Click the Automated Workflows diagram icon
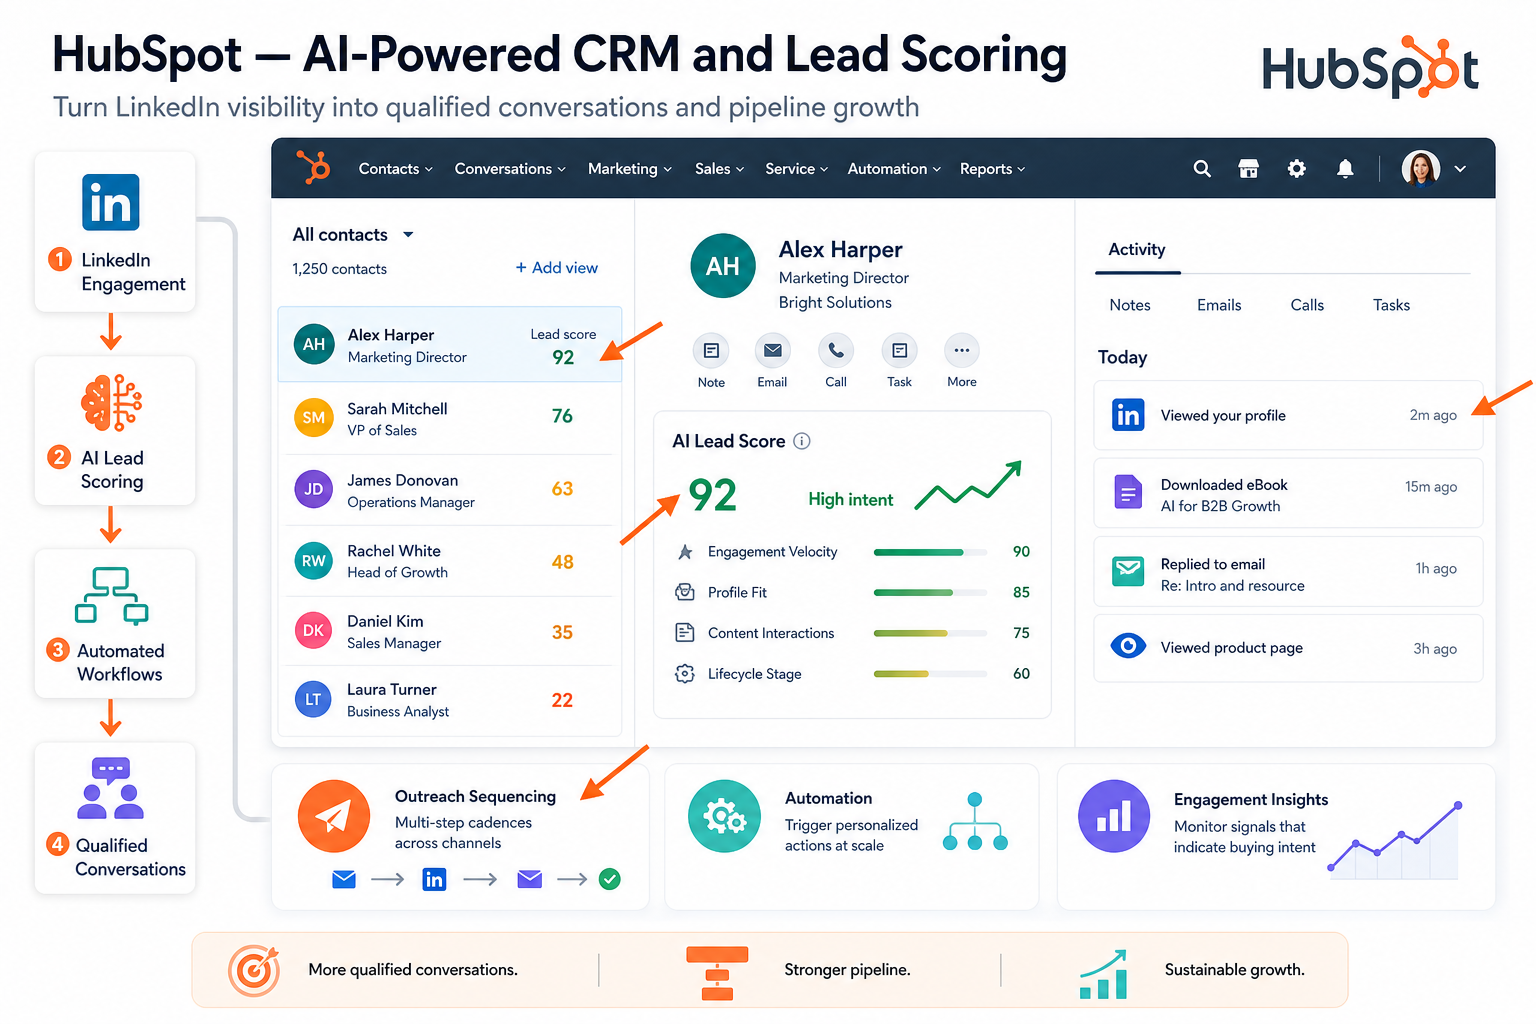 [111, 595]
